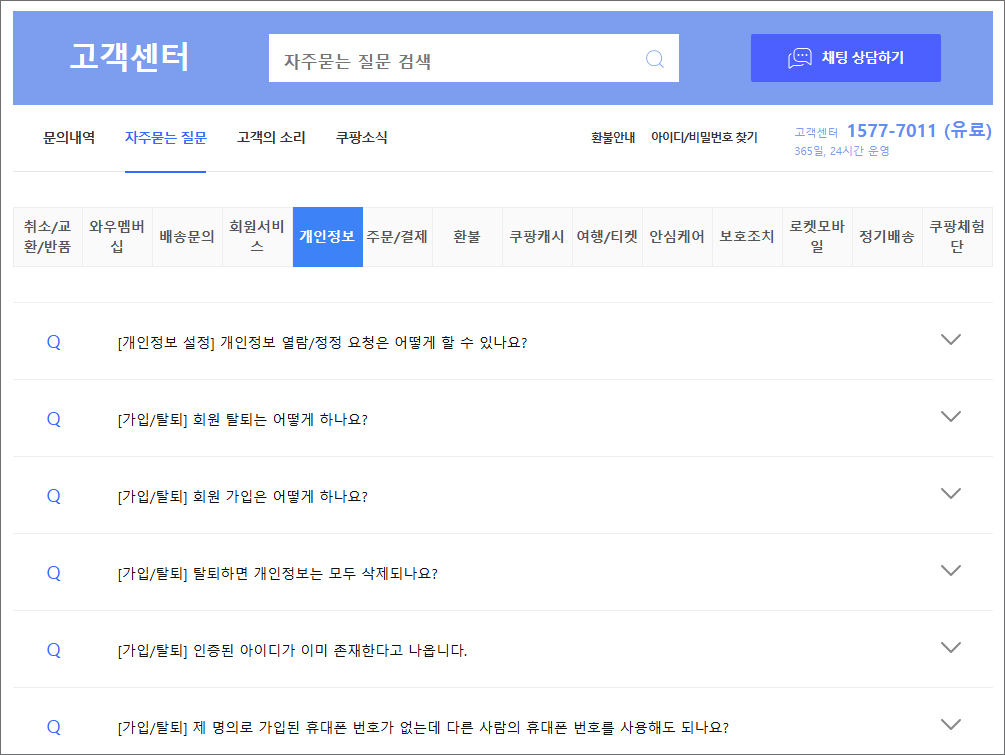Select the 보호조치 category
Image resolution: width=1005 pixels, height=755 pixels.
click(x=747, y=236)
